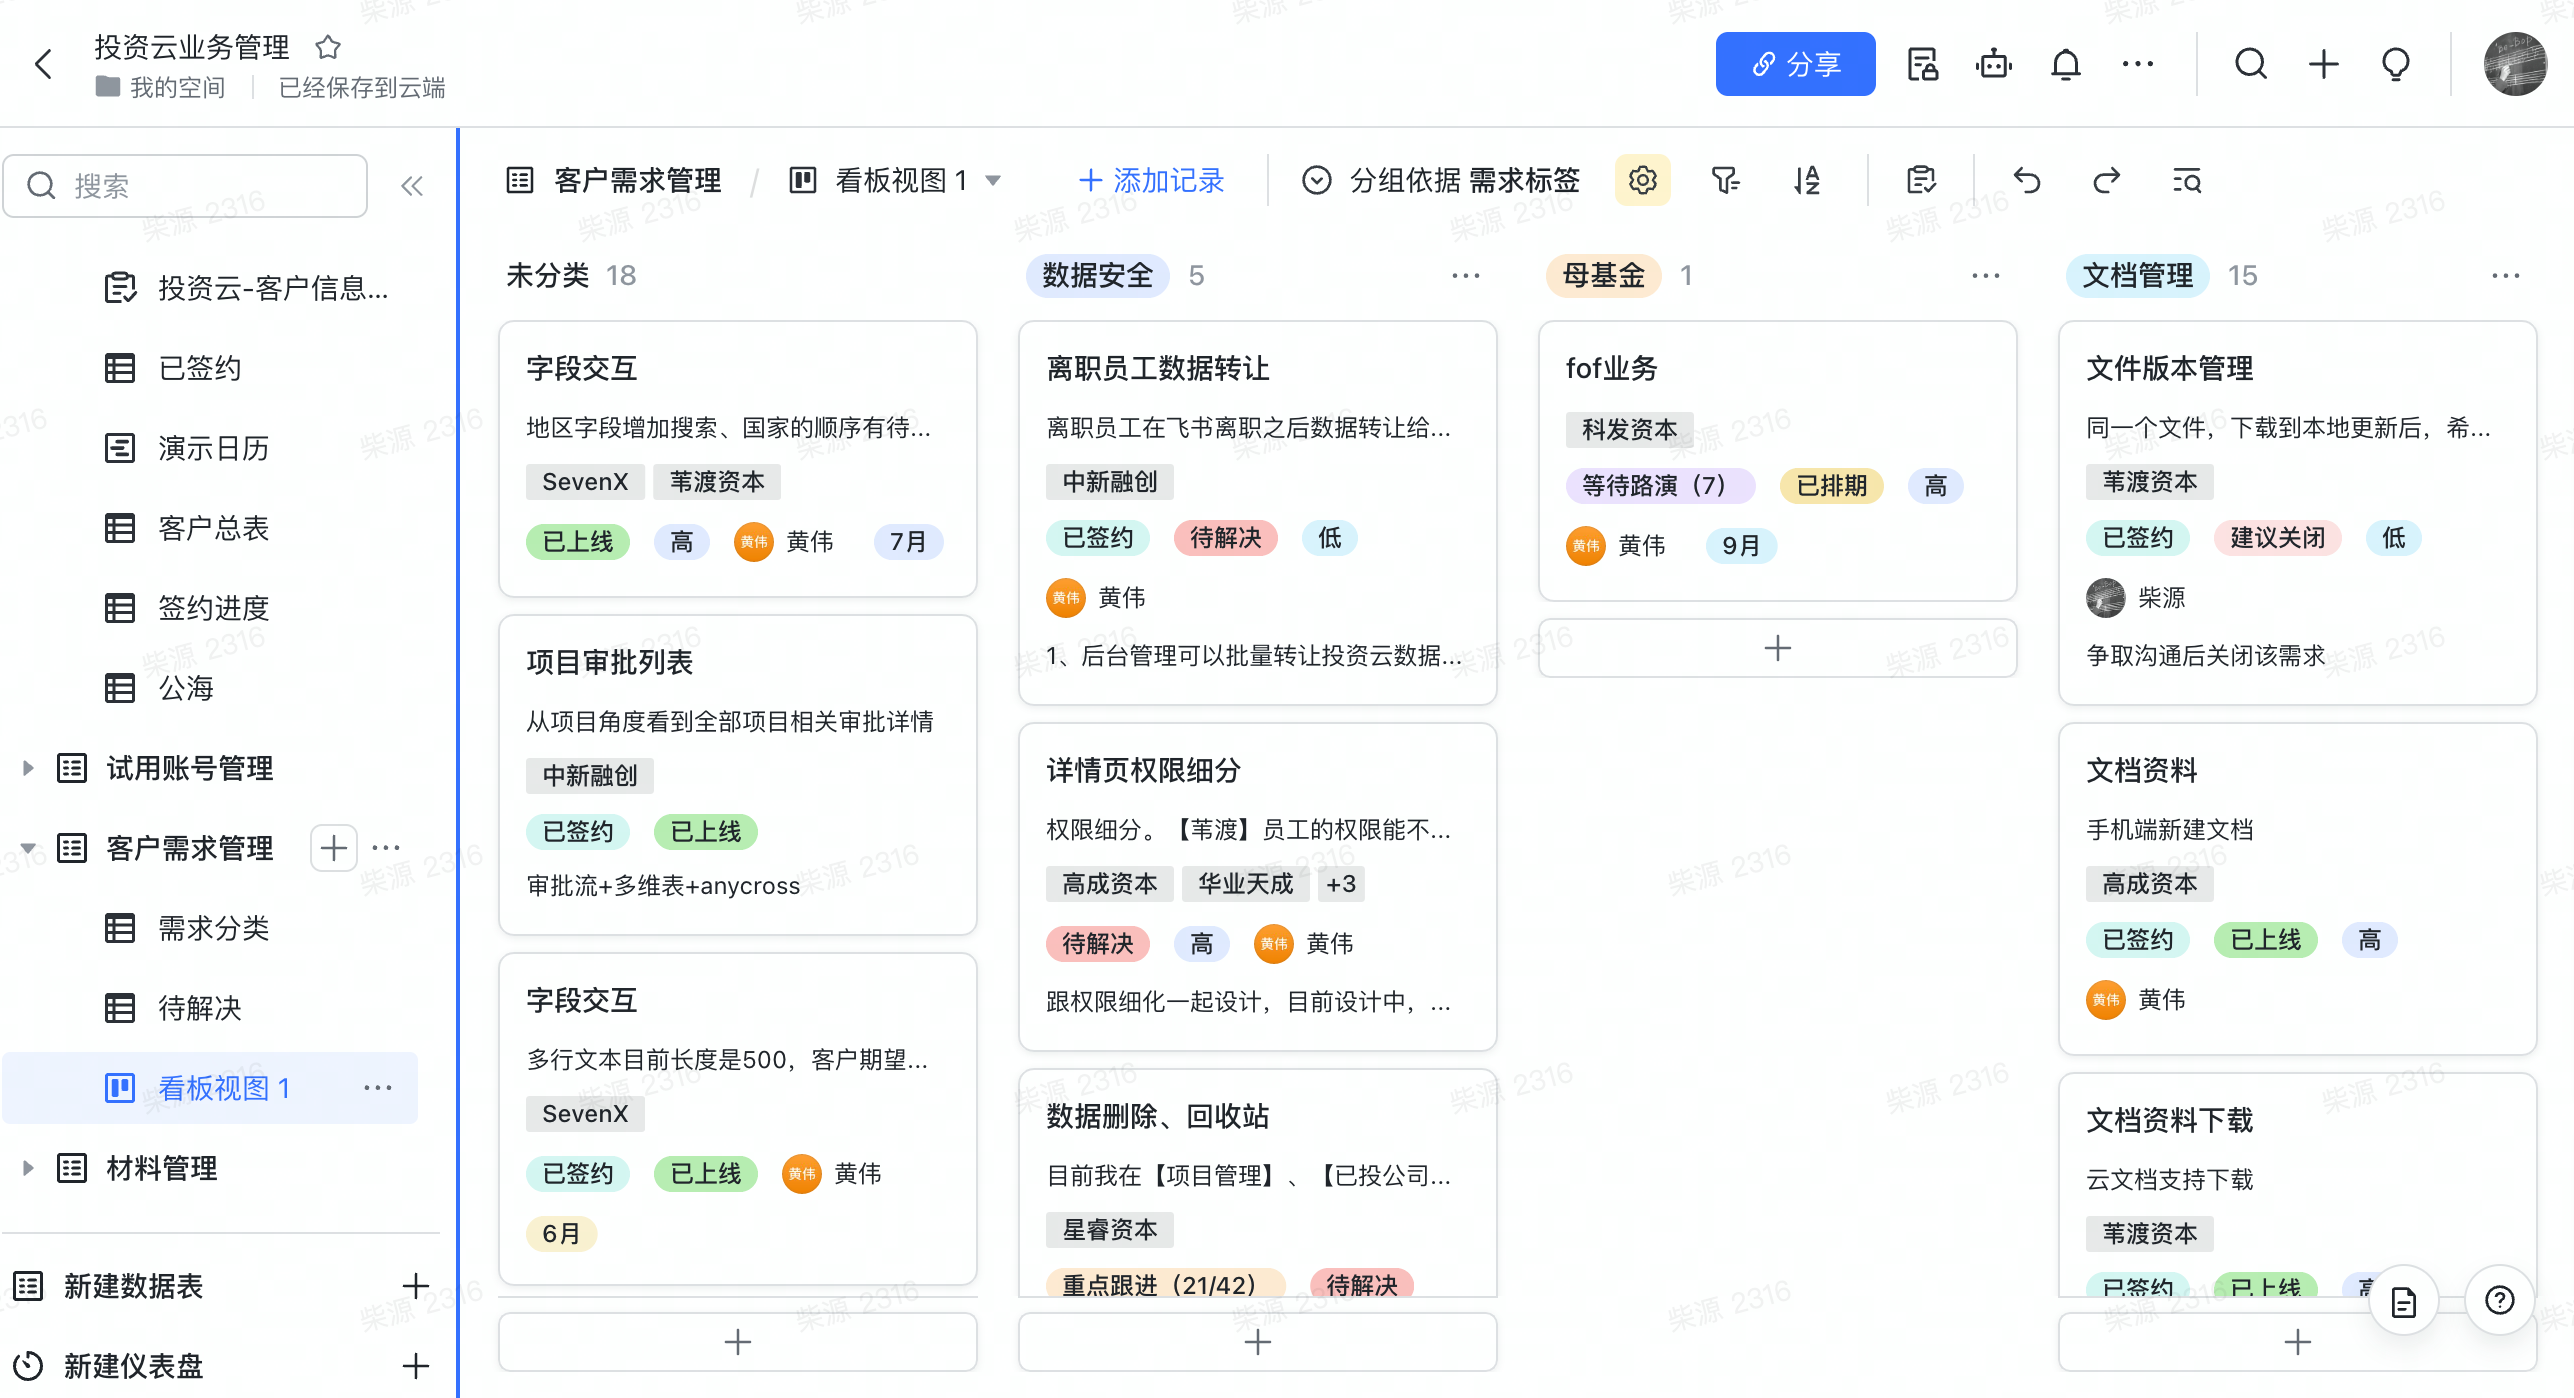Click the undo icon in the toolbar
The width and height of the screenshot is (2574, 1398).
[2028, 181]
